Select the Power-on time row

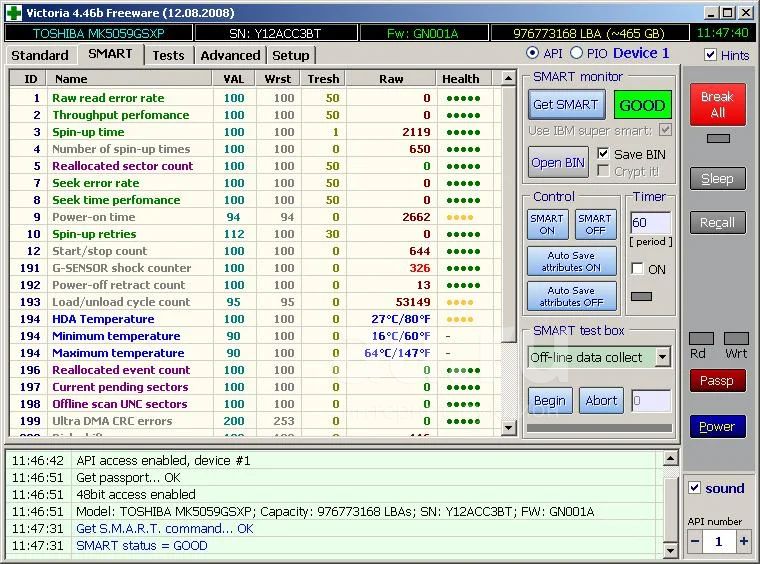pyautogui.click(x=255, y=217)
